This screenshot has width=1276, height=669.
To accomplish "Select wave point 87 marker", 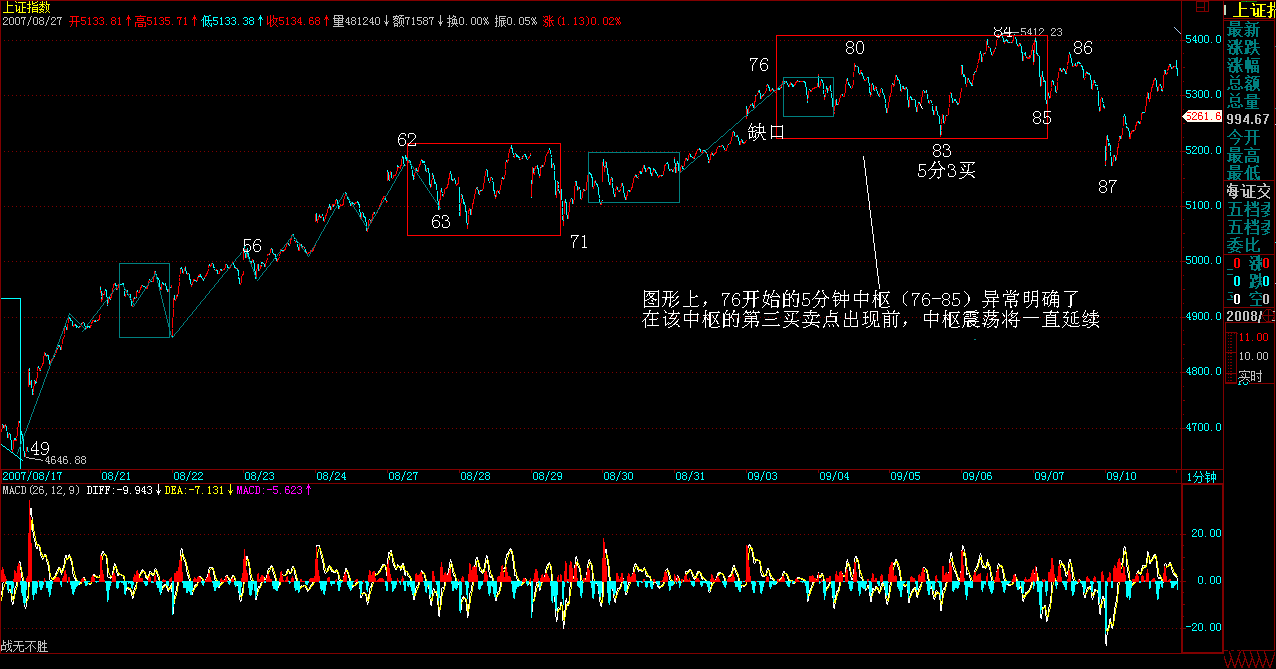I will (x=1107, y=186).
